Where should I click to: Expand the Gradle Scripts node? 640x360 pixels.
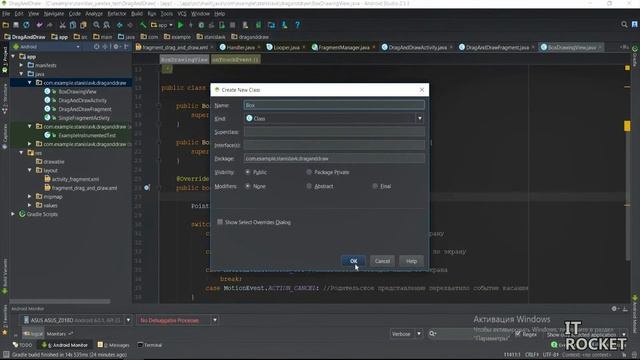[x=13, y=214]
